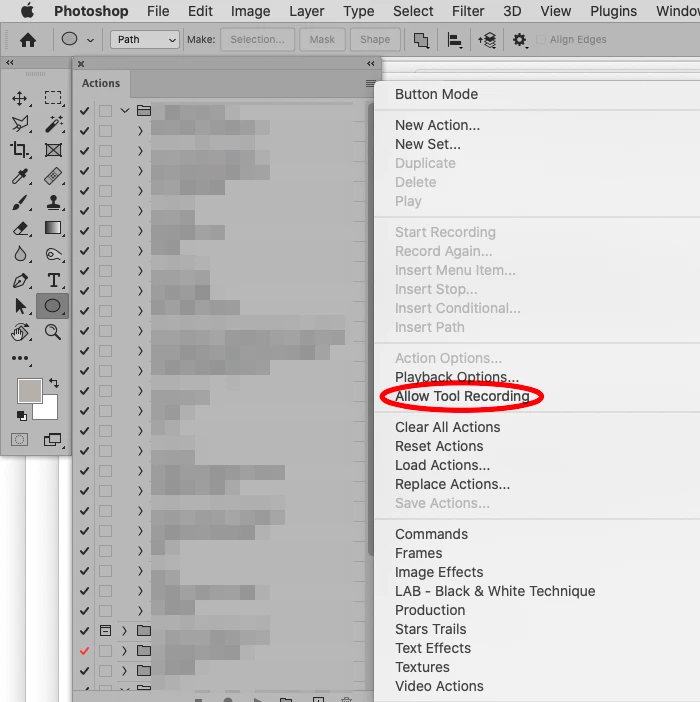The width and height of the screenshot is (700, 702).
Task: Choose Allow Tool Recording
Action: point(462,396)
